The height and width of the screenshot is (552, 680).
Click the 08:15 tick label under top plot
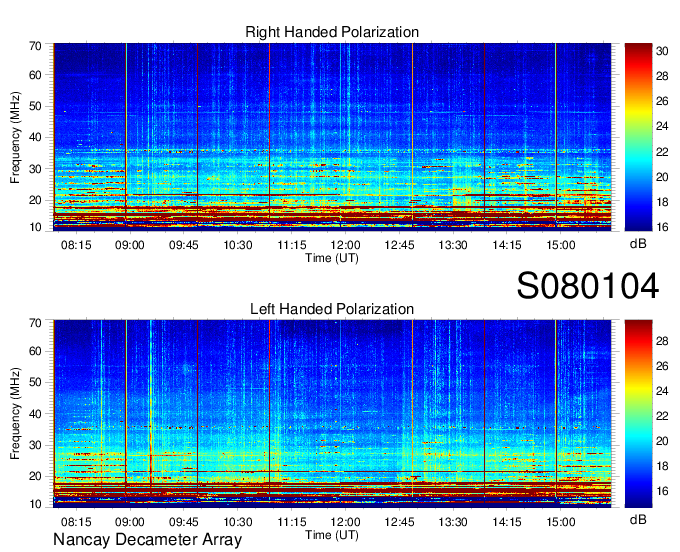click(76, 245)
